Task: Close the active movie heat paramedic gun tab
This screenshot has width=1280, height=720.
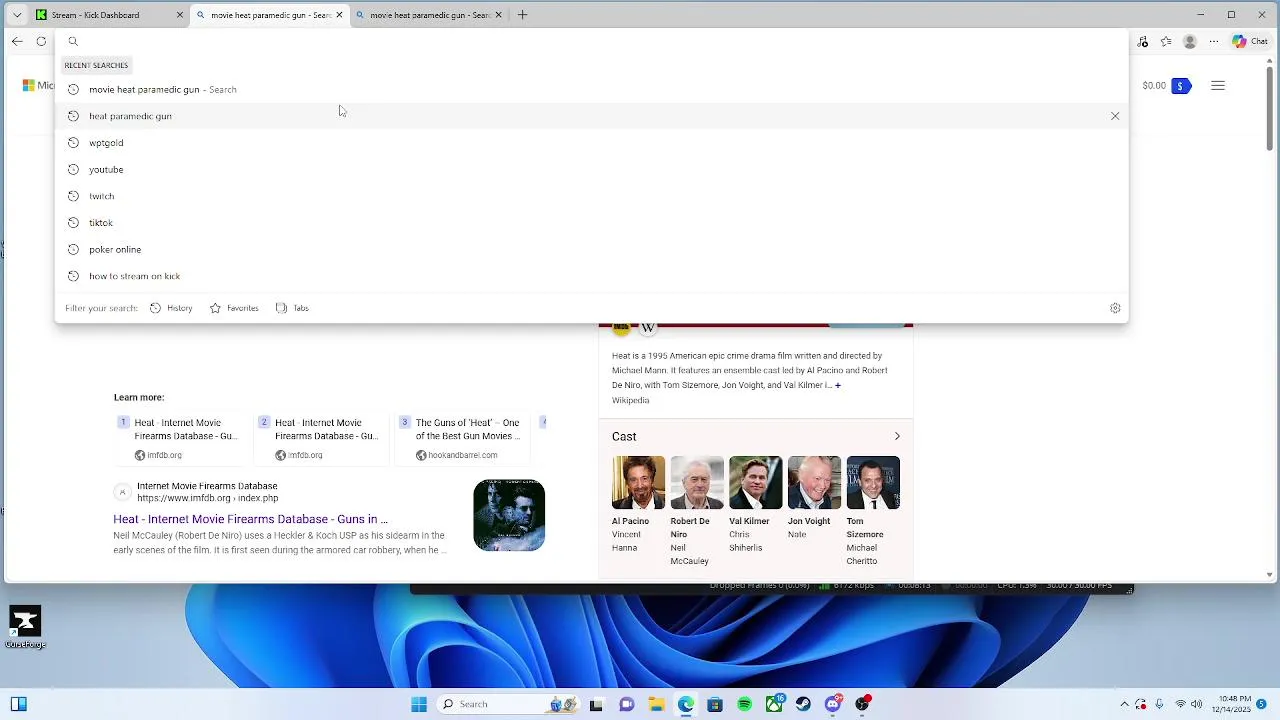Action: coord(339,15)
